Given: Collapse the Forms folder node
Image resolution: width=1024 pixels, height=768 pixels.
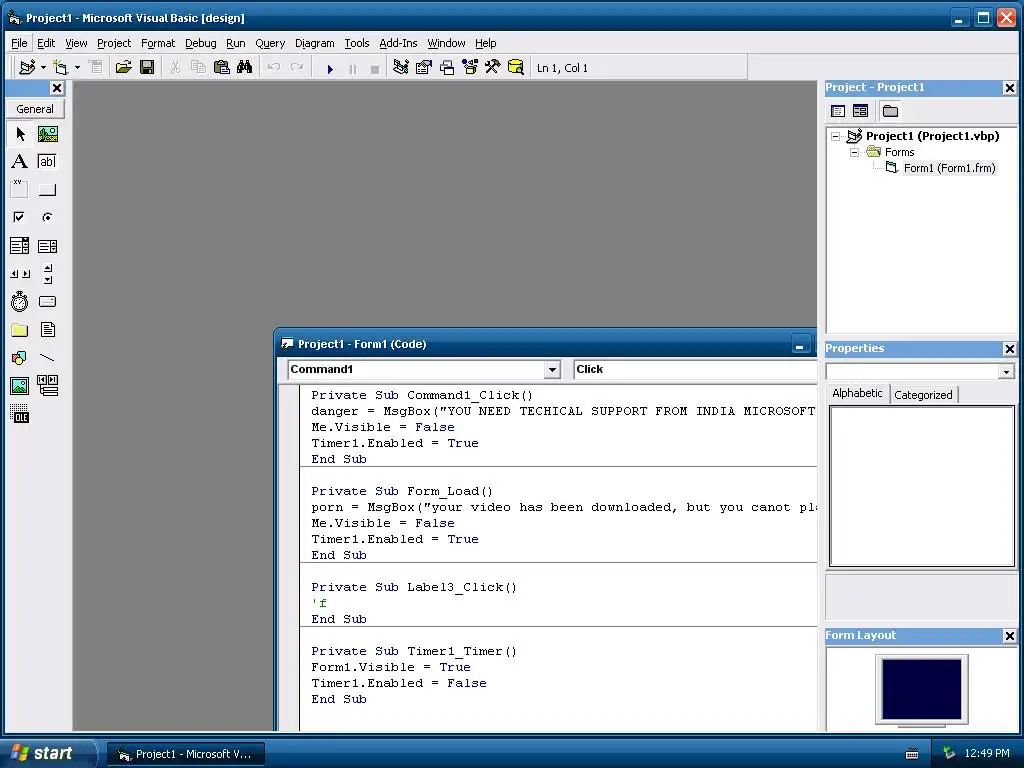Looking at the screenshot, I should pyautogui.click(x=854, y=152).
